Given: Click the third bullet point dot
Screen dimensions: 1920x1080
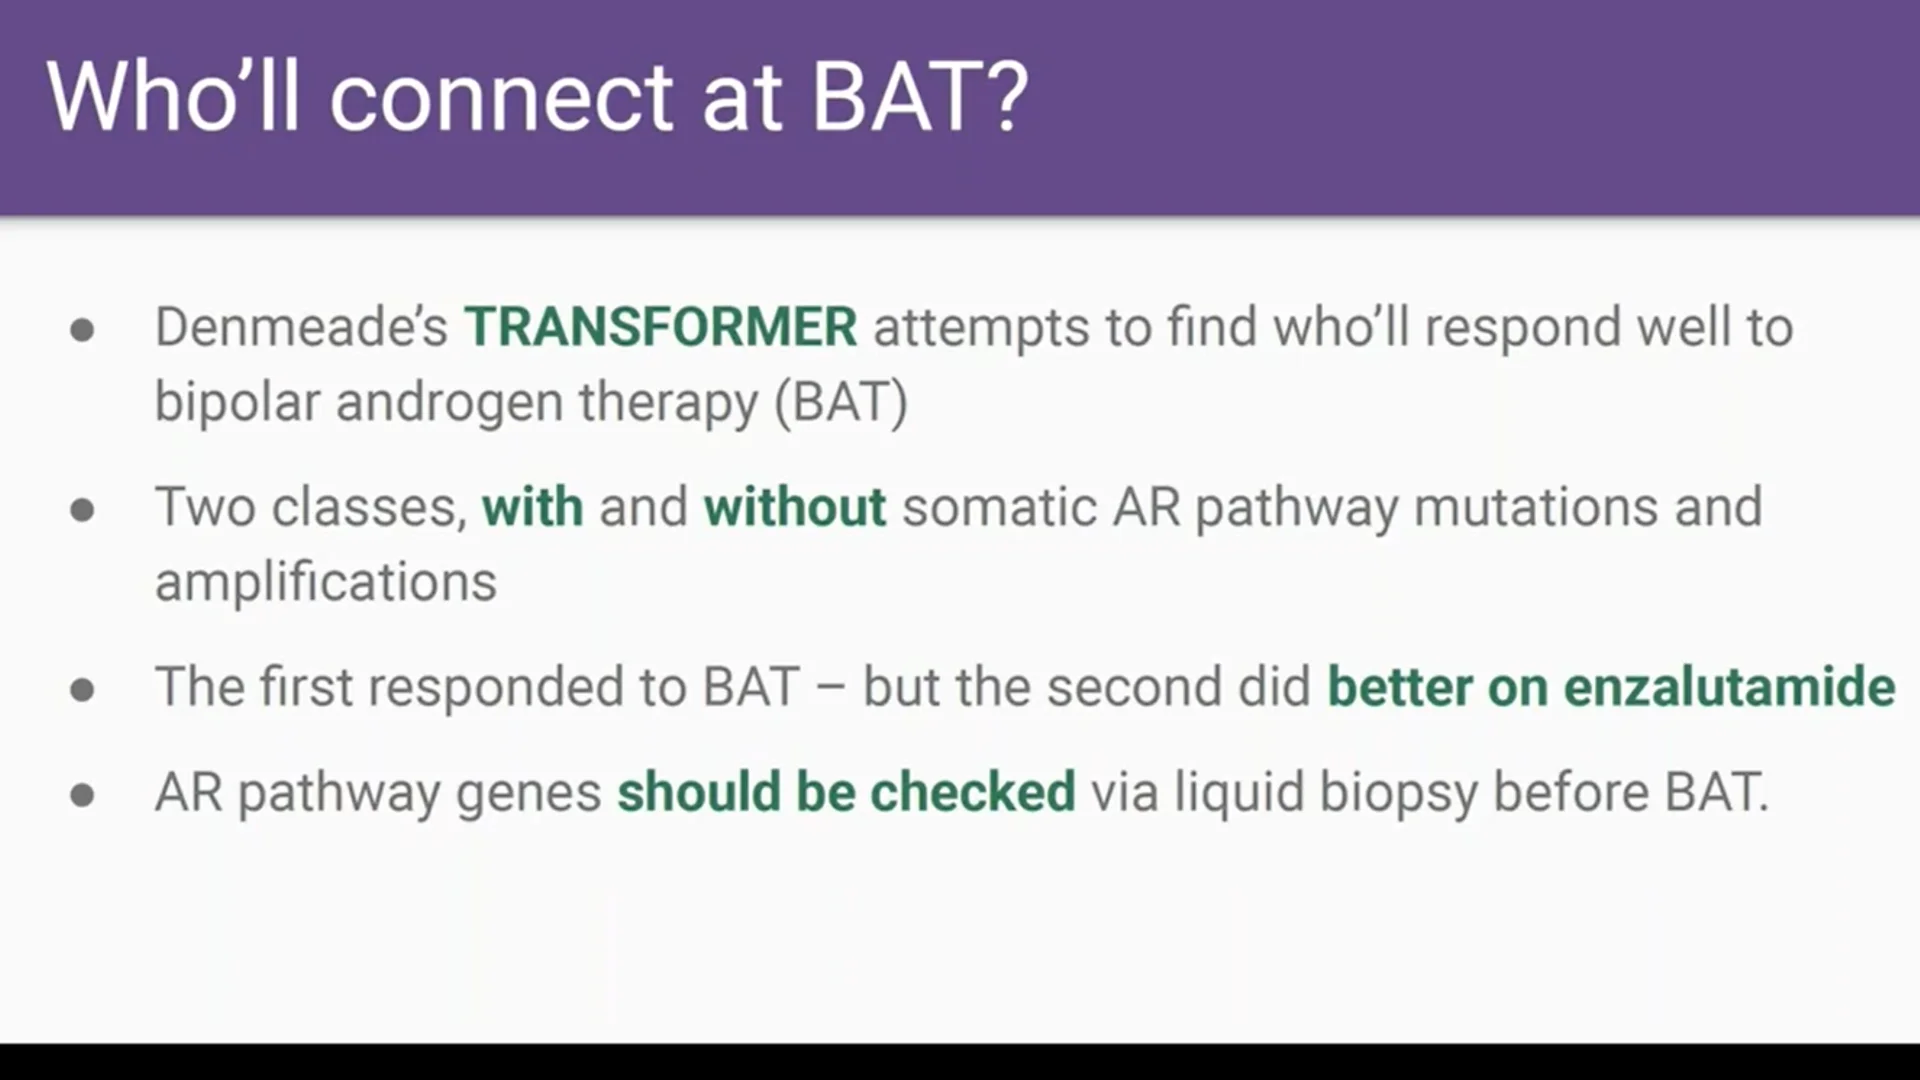Looking at the screenshot, I should click(83, 690).
